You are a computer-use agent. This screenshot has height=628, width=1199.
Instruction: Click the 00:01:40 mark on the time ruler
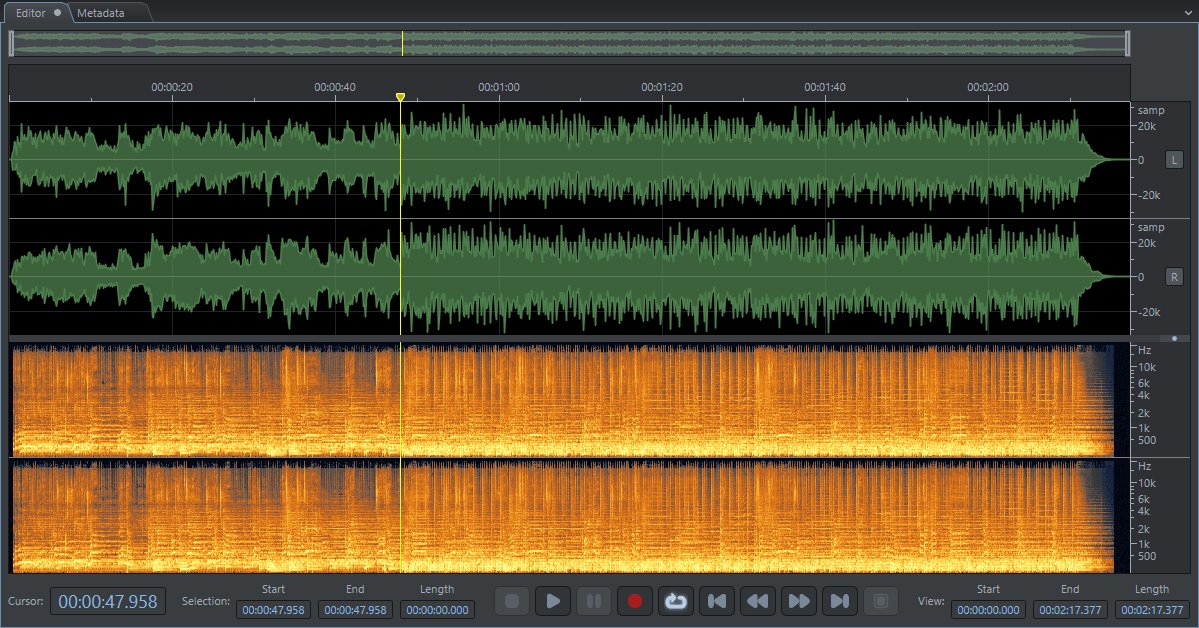[x=825, y=87]
